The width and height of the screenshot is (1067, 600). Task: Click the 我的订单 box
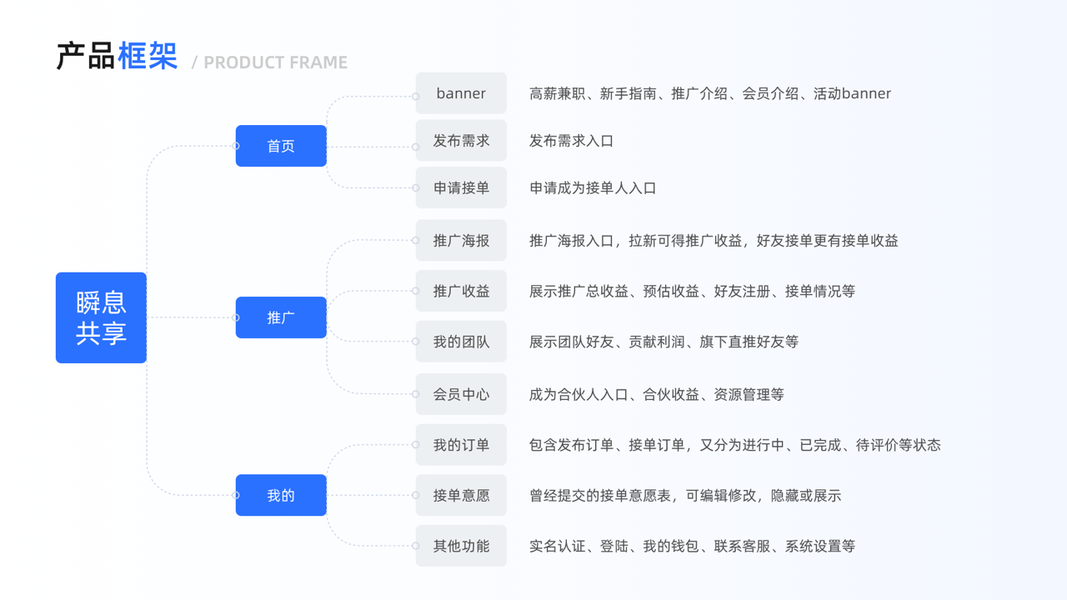461,445
